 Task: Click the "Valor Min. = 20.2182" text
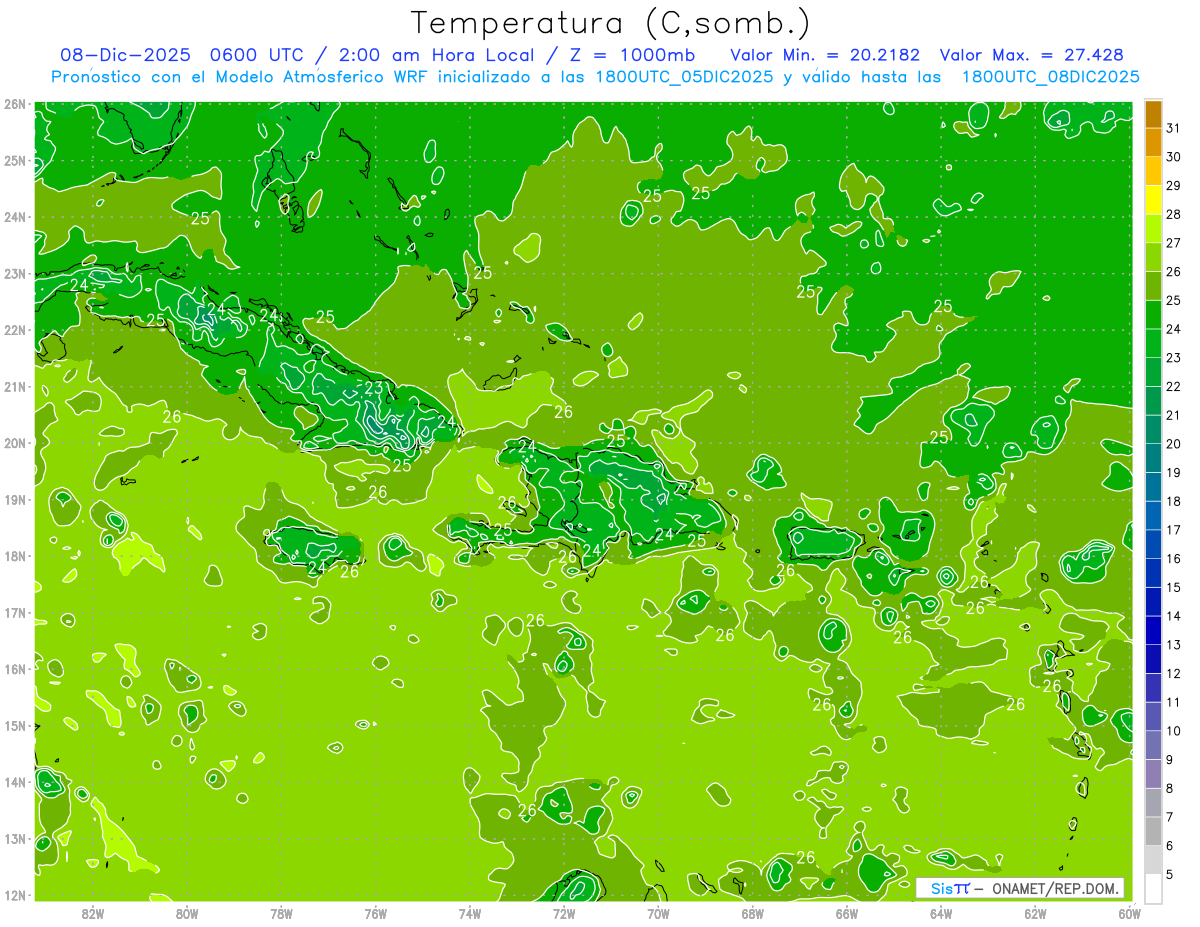click(825, 55)
